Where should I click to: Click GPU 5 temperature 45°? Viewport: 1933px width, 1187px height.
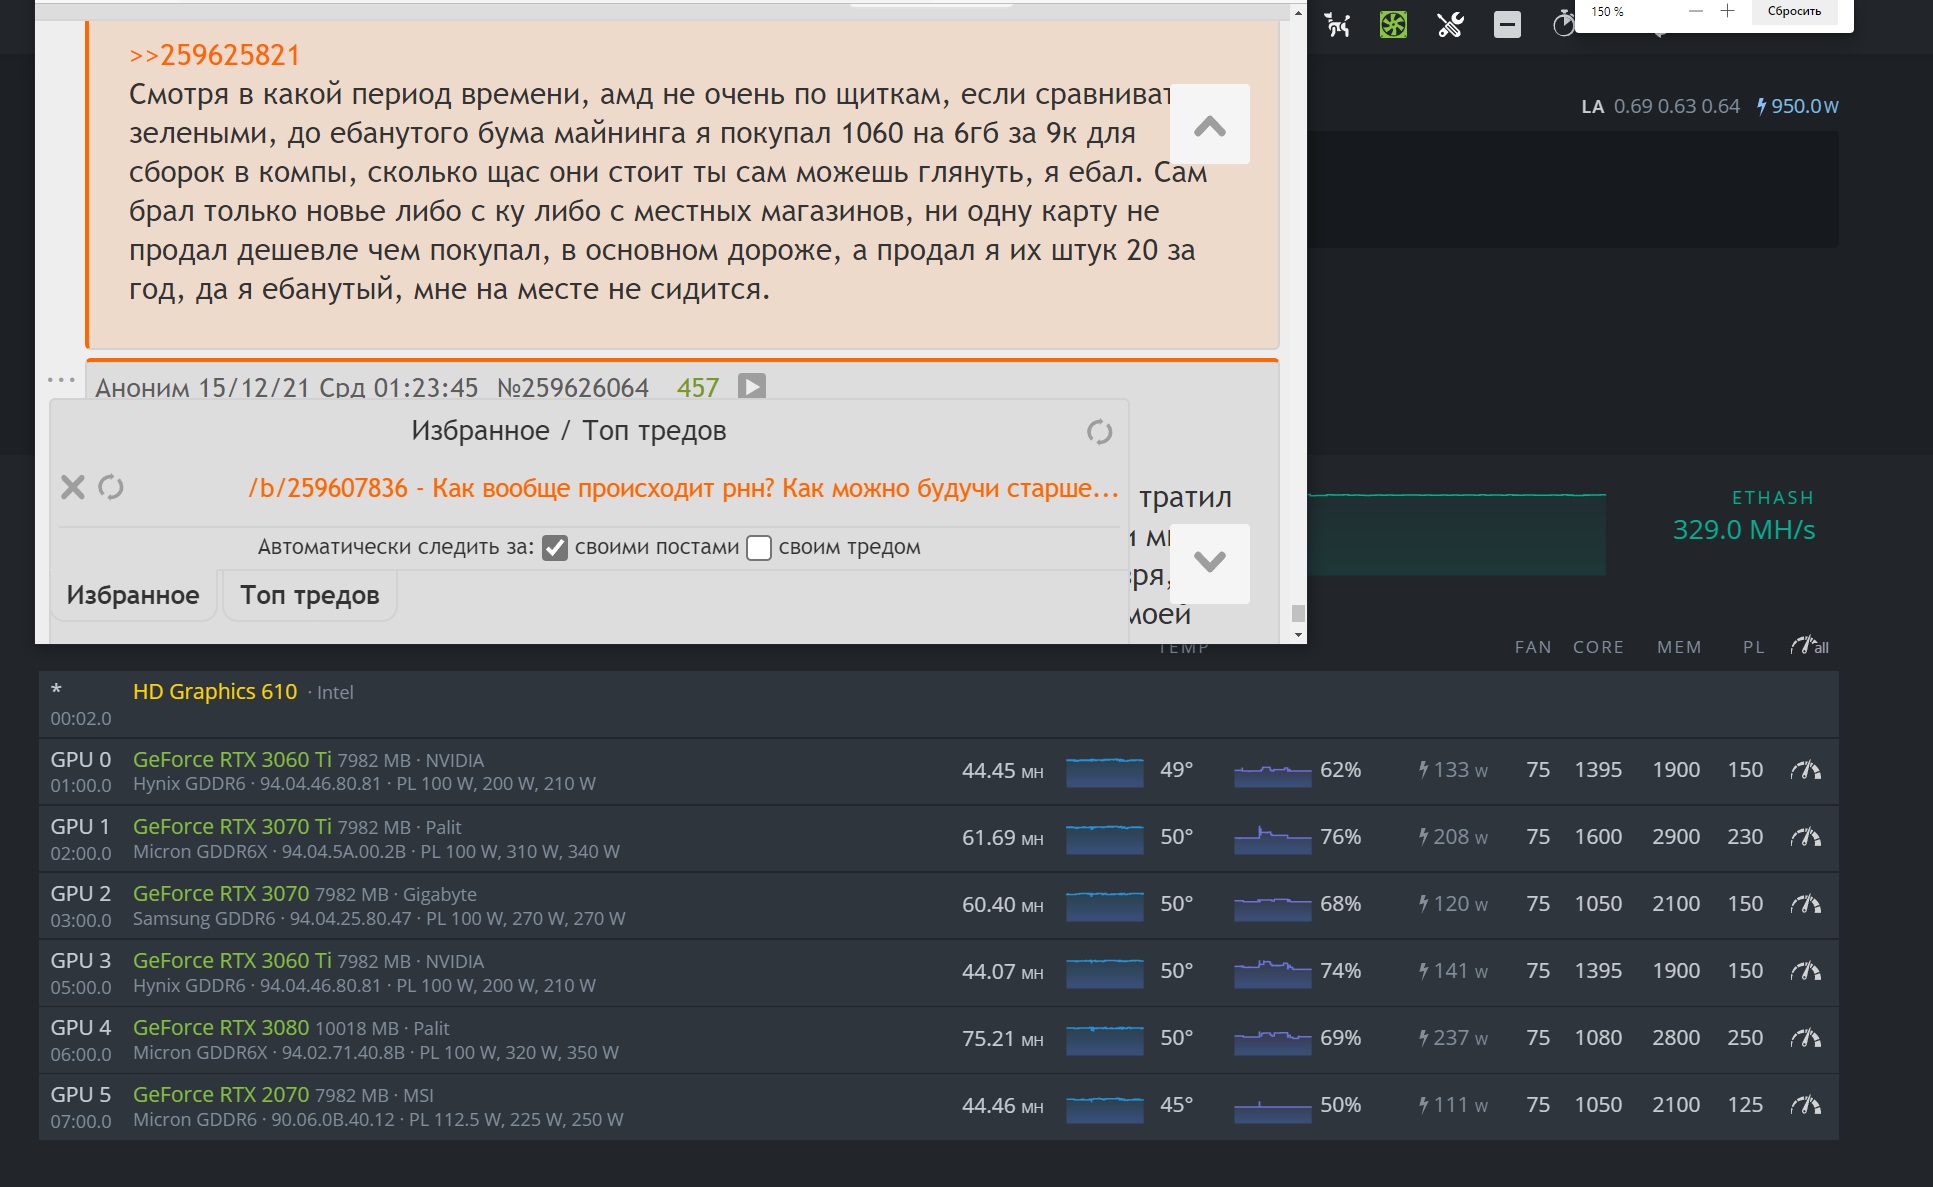point(1176,1105)
